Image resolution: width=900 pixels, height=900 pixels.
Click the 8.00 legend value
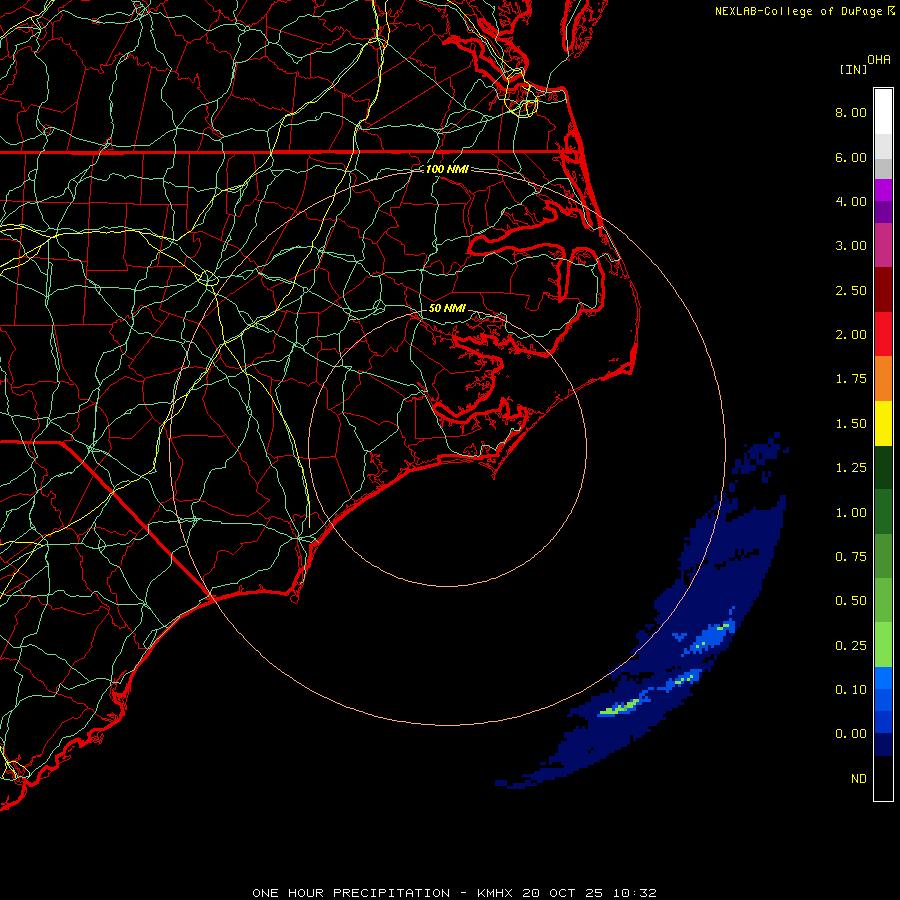851,112
